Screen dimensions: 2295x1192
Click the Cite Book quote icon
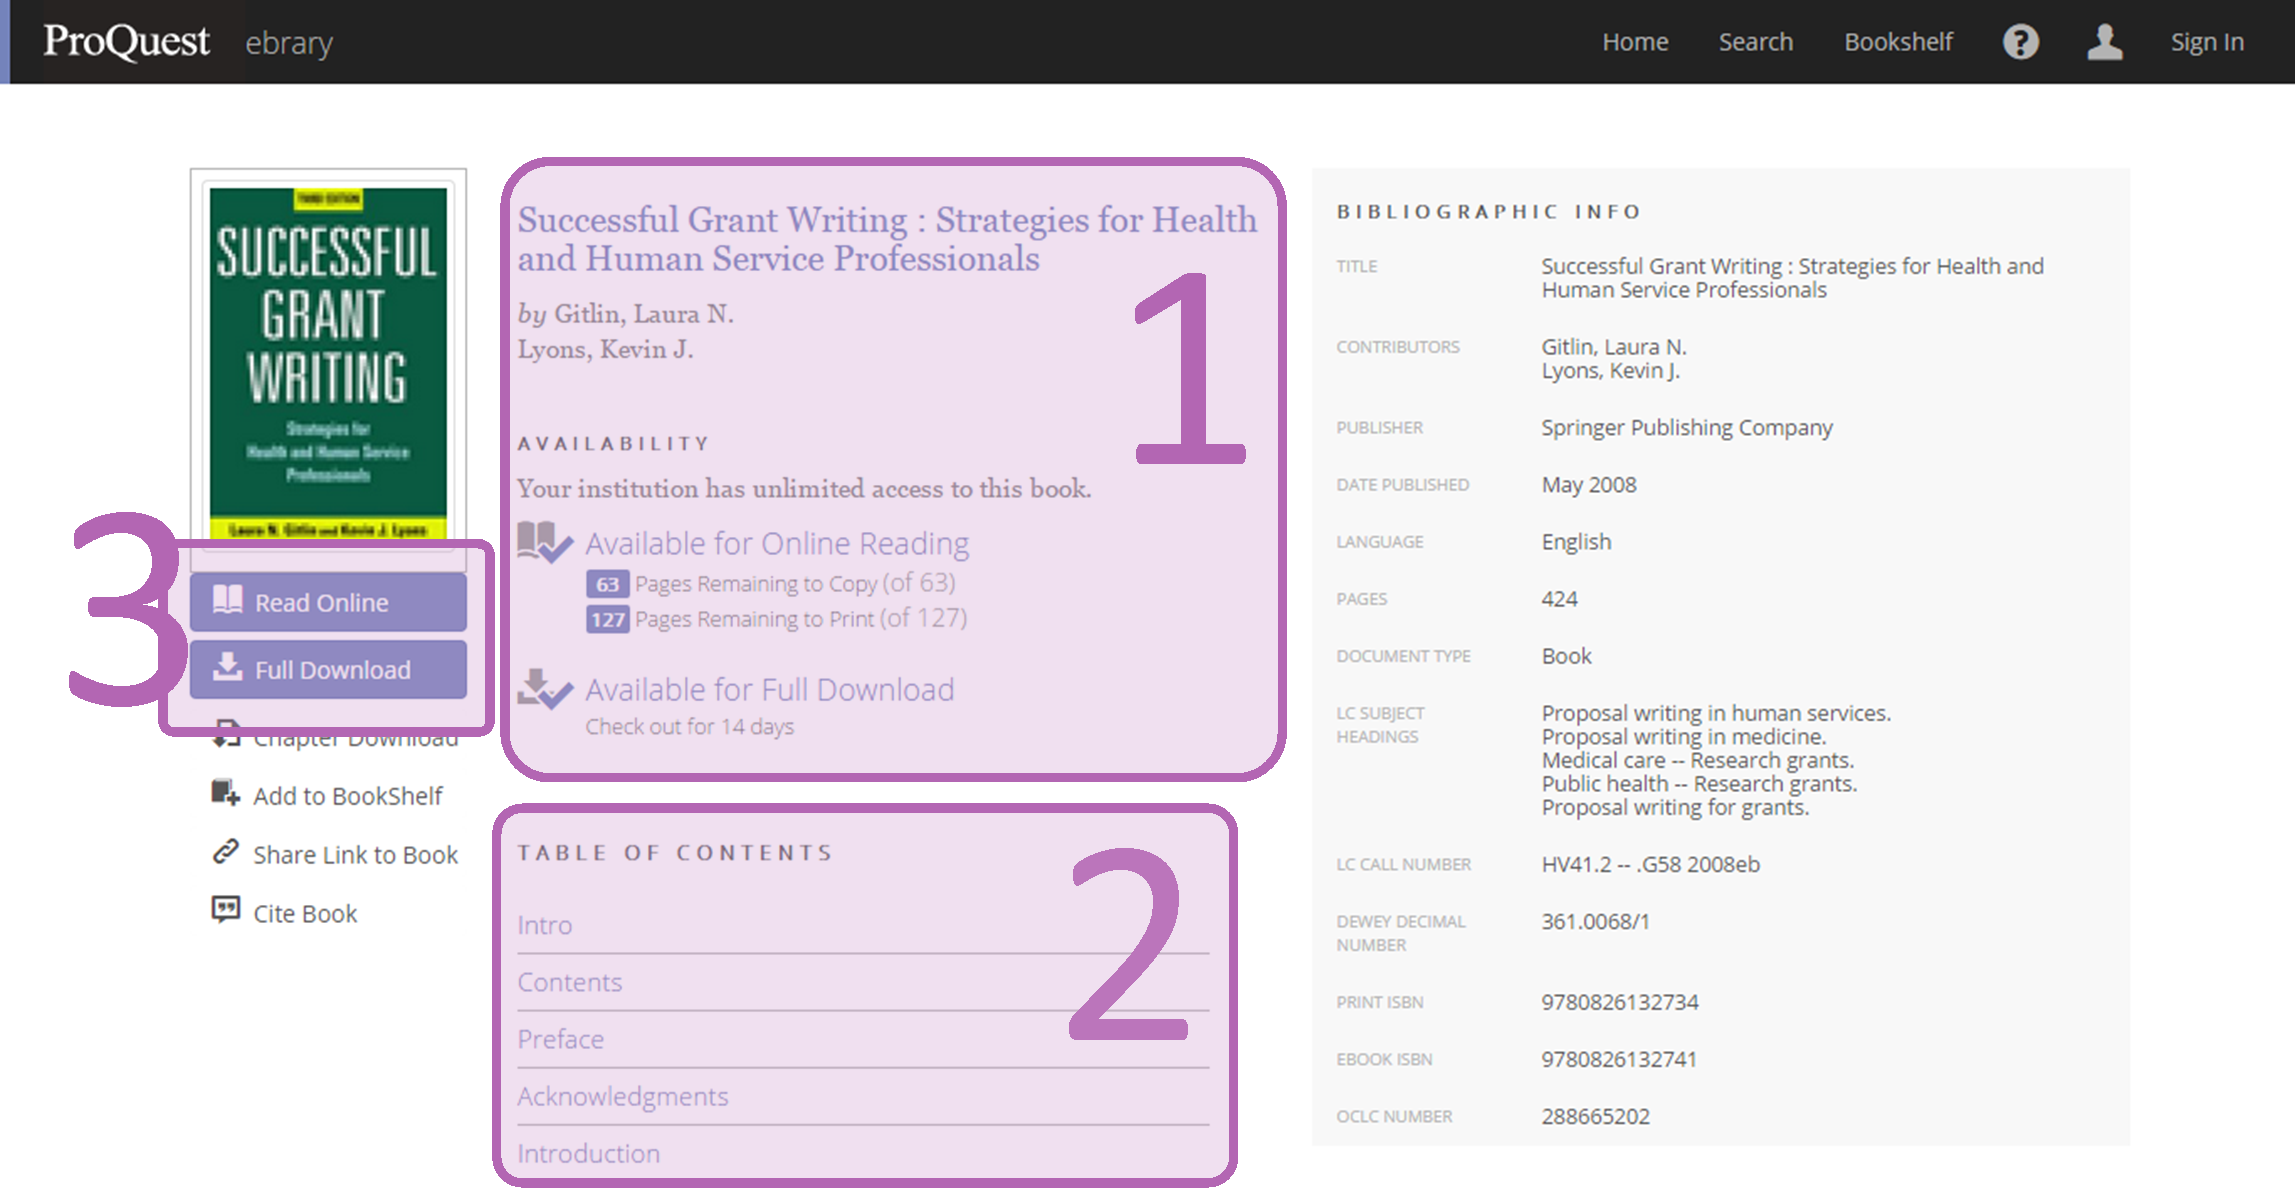pos(225,910)
